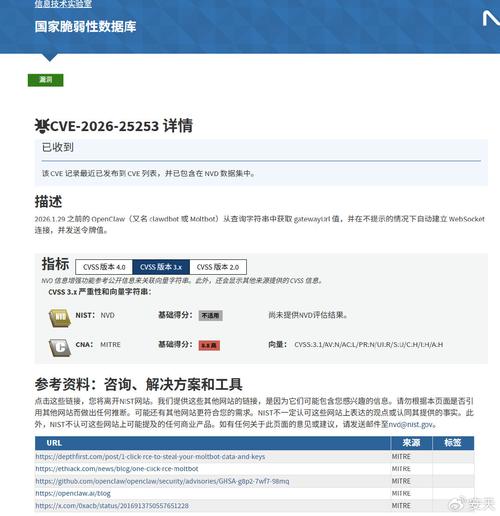The width and height of the screenshot is (500, 516).
Task: Click the 参考资料：咨询、解决方案和工具 heading
Action: (x=138, y=384)
